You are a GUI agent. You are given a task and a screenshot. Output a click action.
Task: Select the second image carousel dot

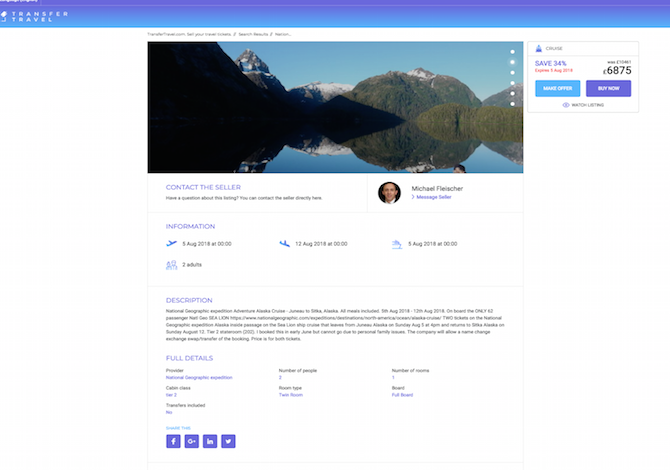click(513, 62)
